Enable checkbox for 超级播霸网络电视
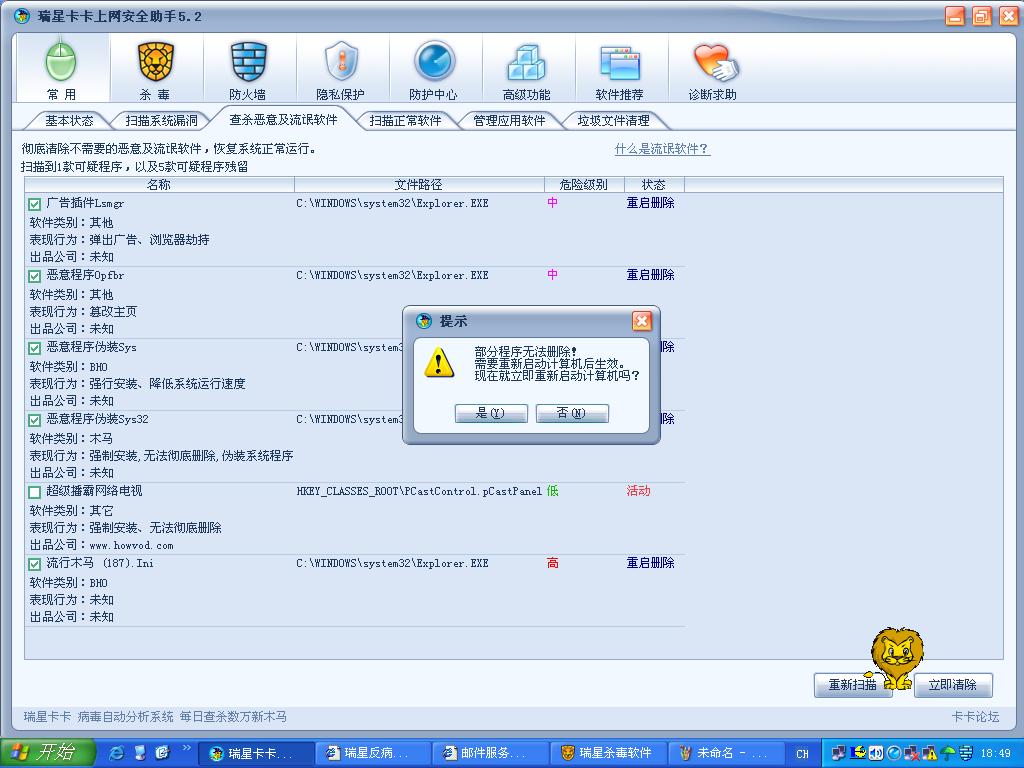The width and height of the screenshot is (1024, 768). 35,492
